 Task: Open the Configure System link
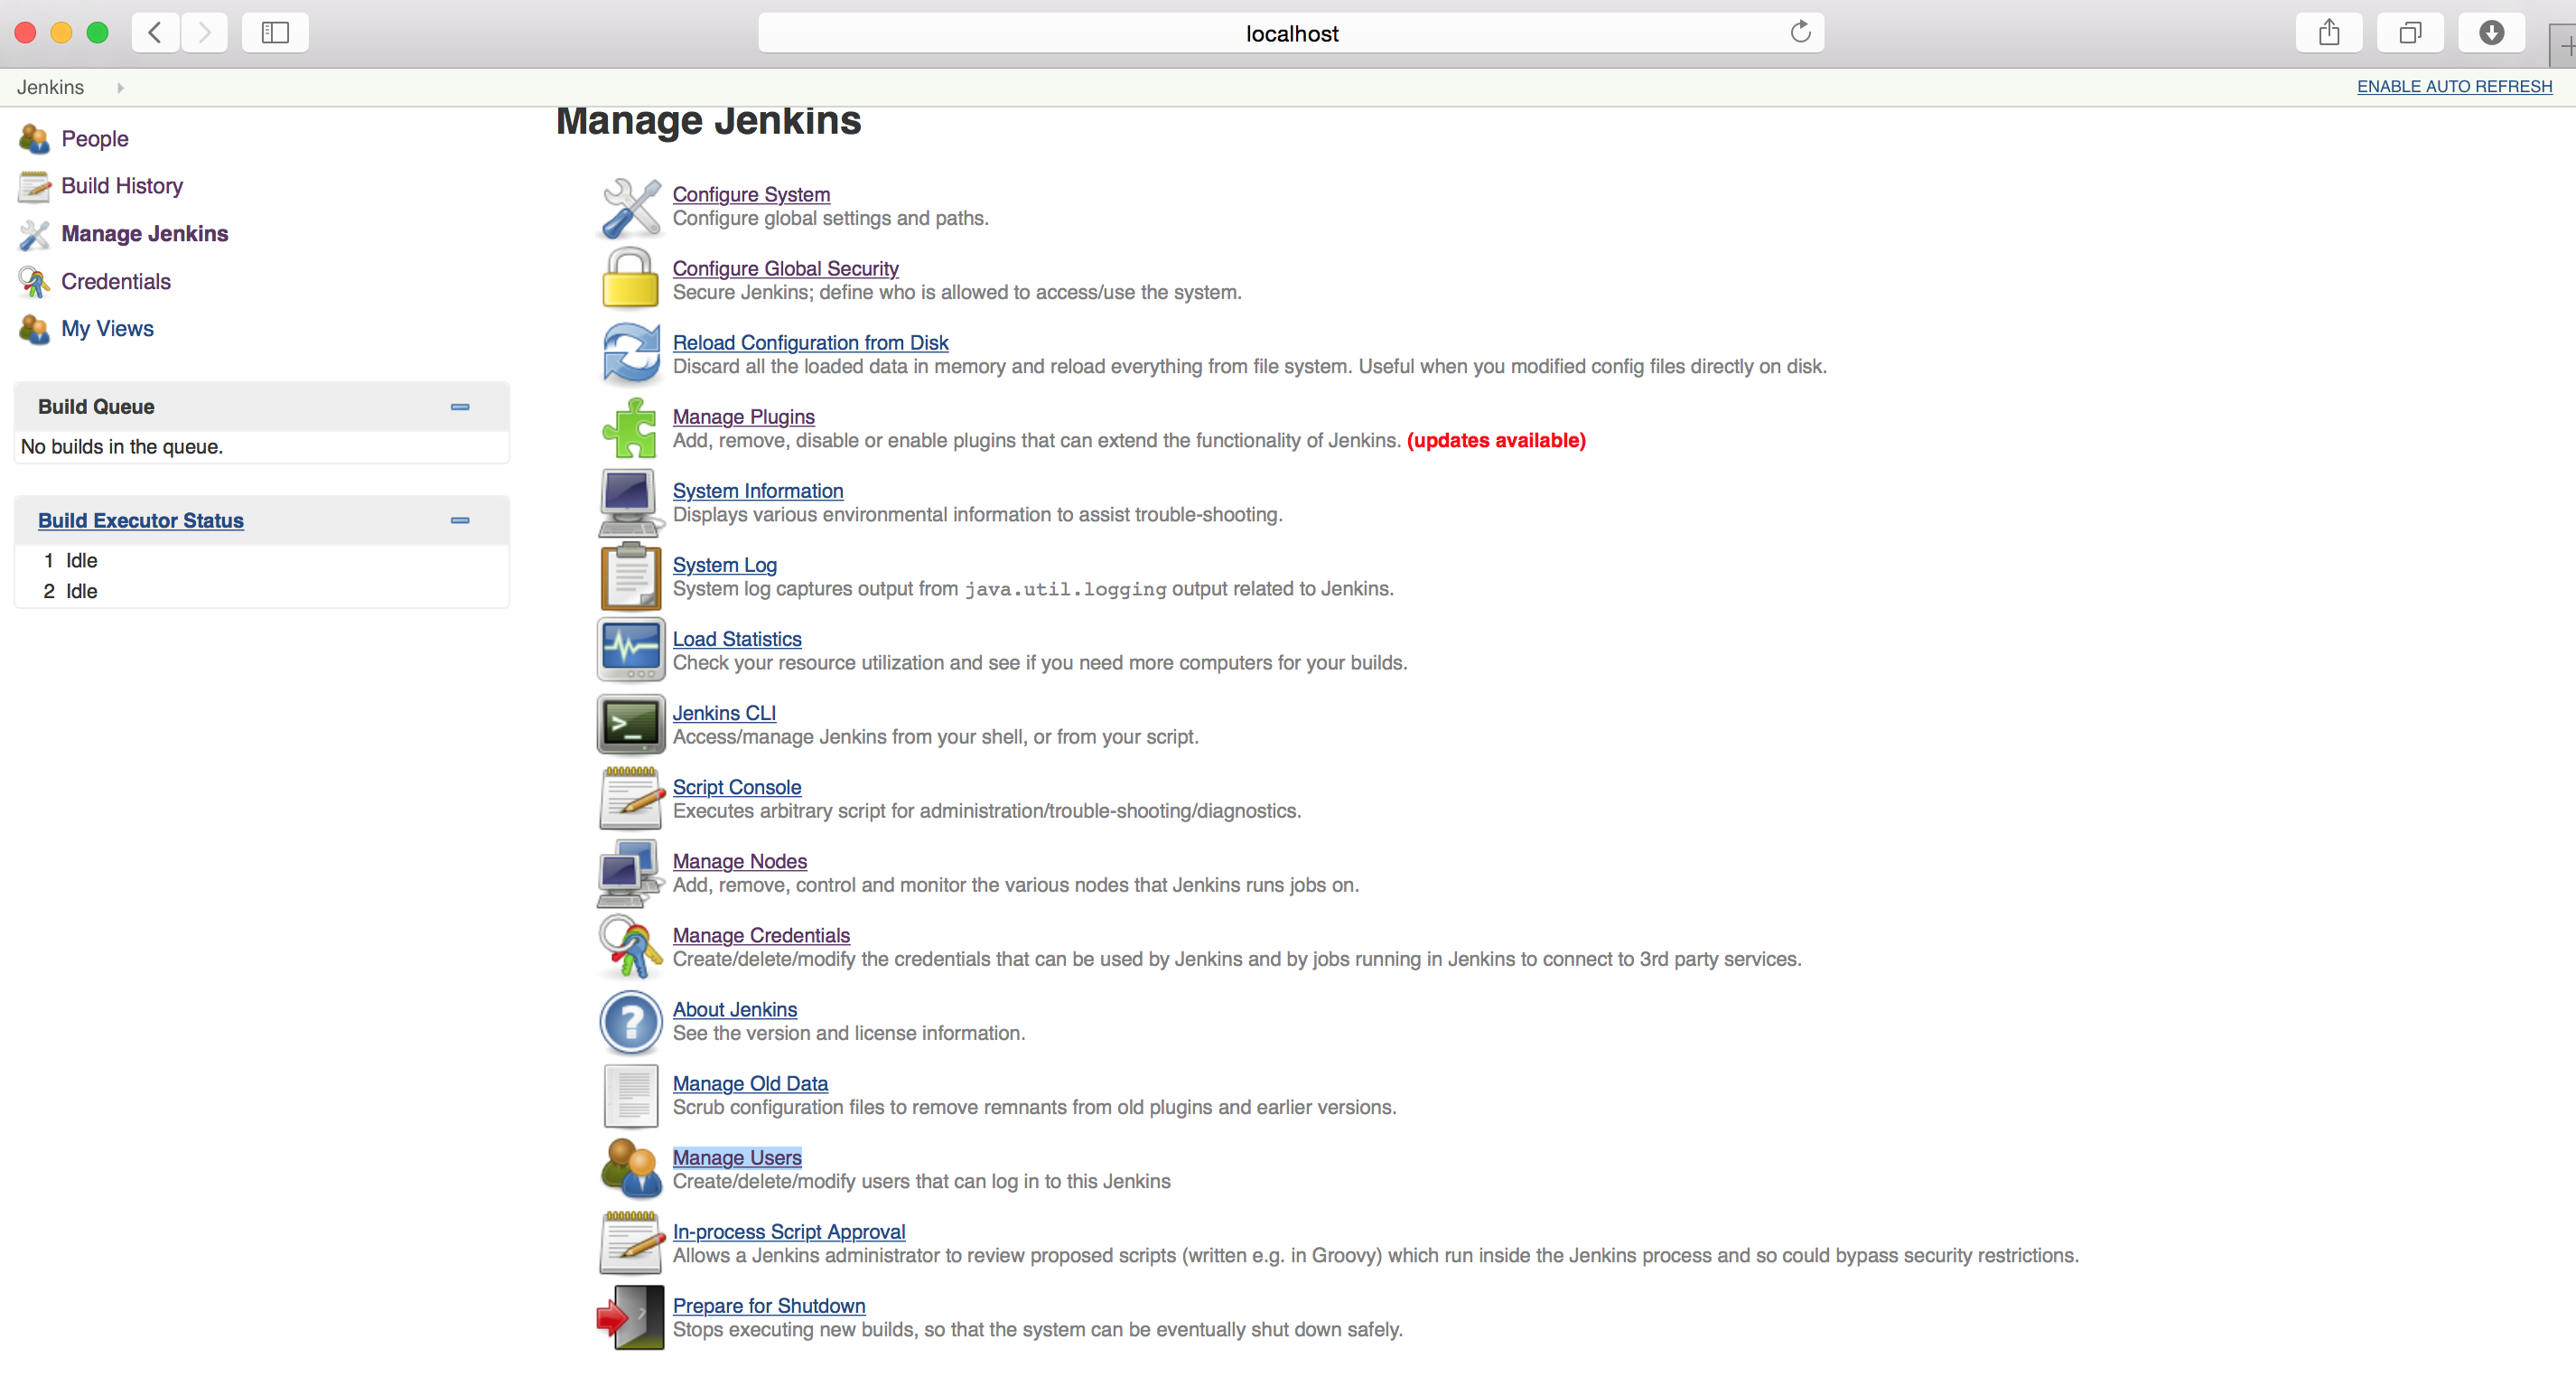(751, 195)
